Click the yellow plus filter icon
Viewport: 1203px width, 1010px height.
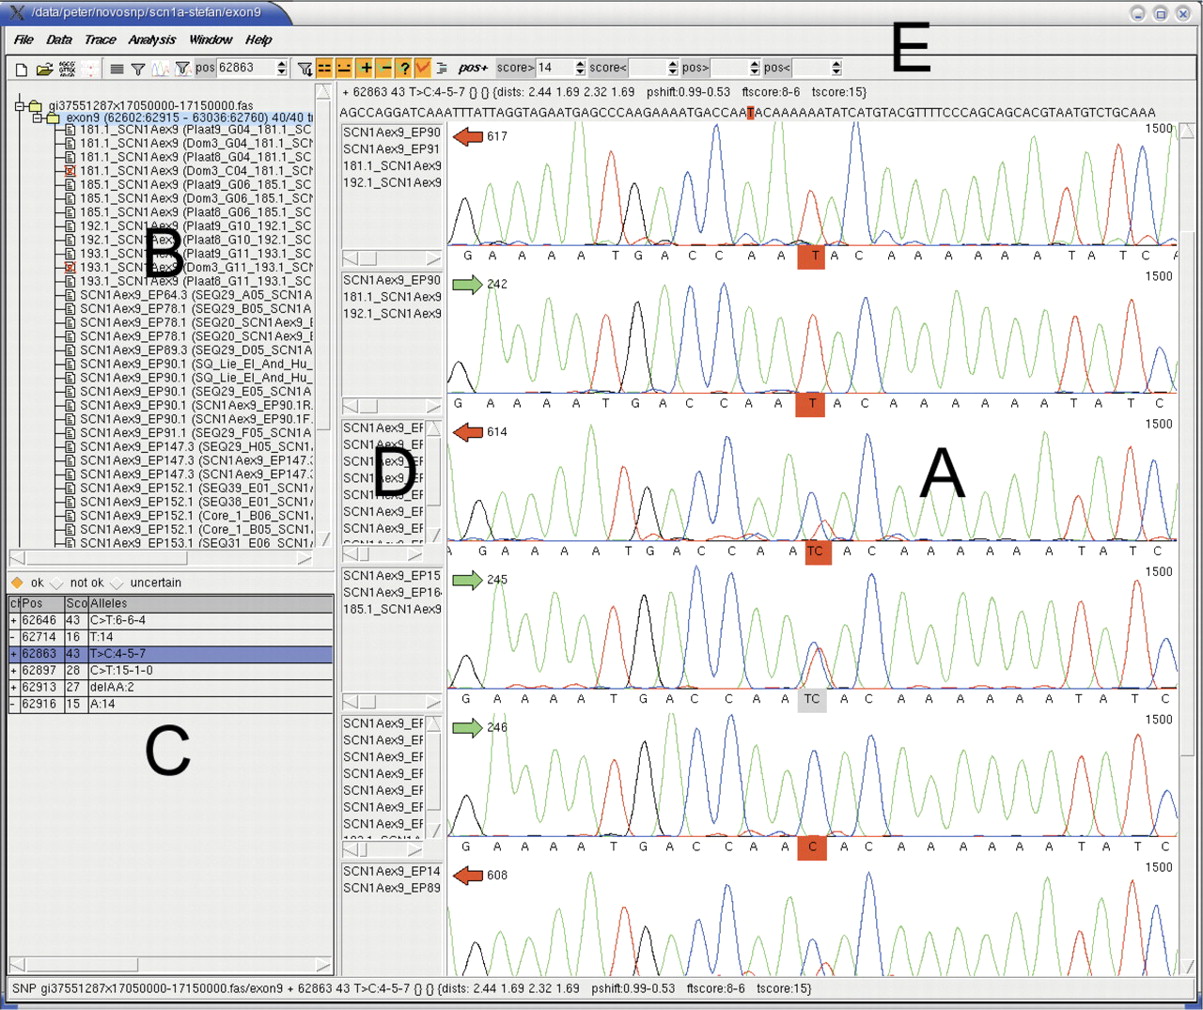365,68
